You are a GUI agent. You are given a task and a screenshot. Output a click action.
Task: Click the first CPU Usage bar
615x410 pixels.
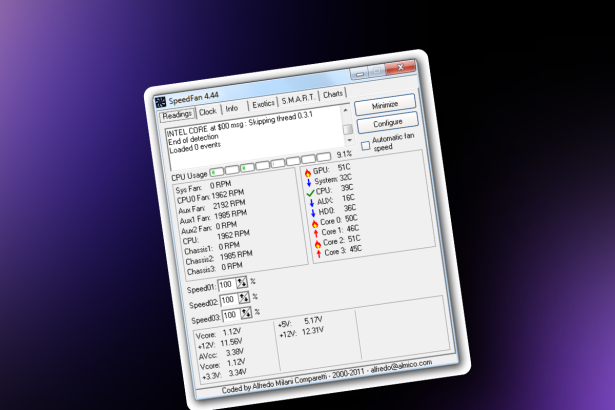pyautogui.click(x=217, y=172)
